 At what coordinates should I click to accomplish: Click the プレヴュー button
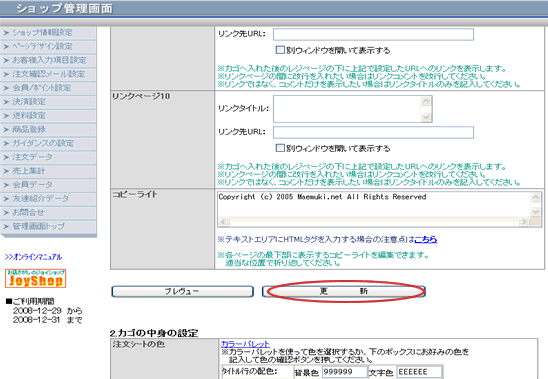[x=182, y=291]
